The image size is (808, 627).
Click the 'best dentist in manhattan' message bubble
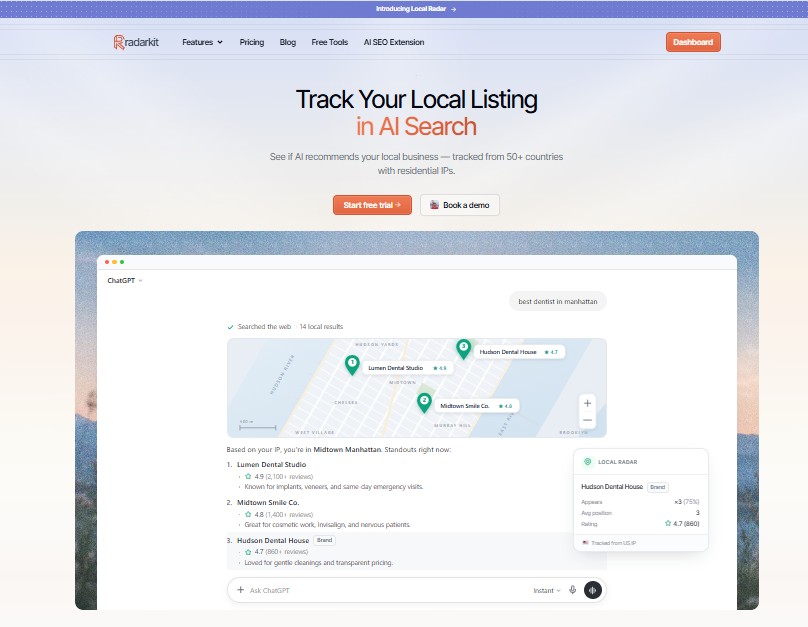click(558, 301)
